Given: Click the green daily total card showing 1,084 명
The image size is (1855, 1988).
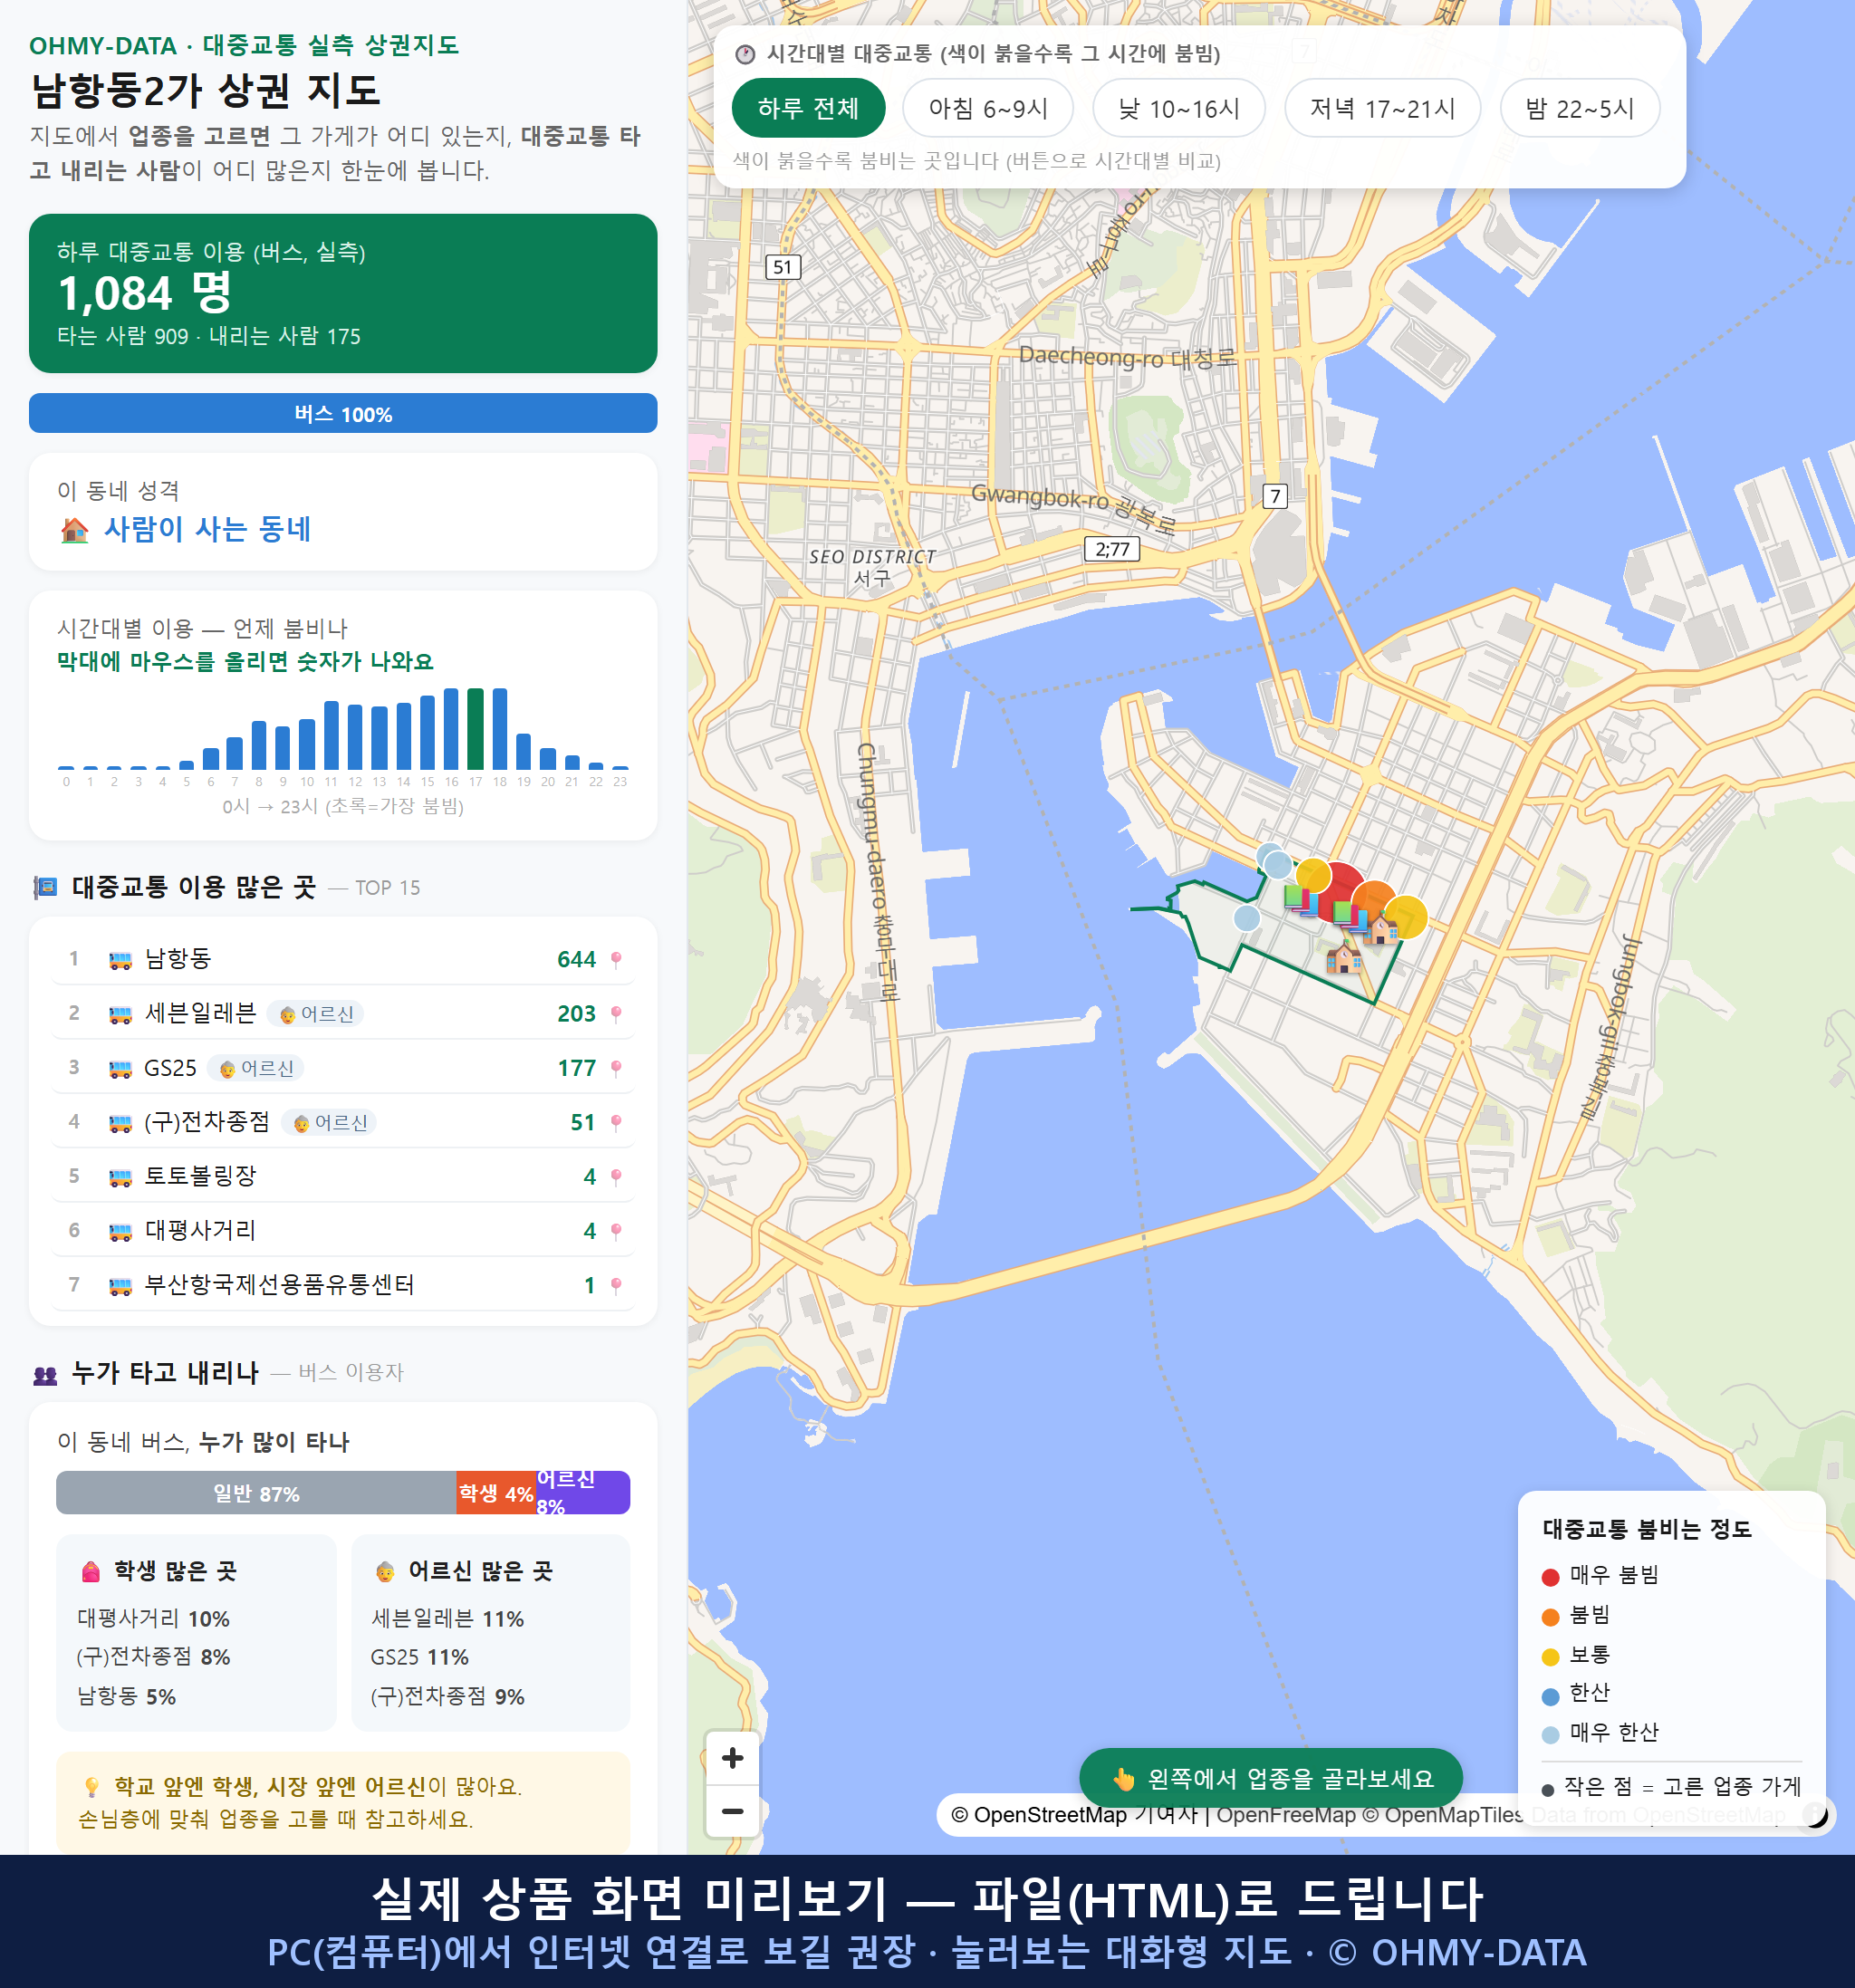Looking at the screenshot, I should pyautogui.click(x=343, y=293).
